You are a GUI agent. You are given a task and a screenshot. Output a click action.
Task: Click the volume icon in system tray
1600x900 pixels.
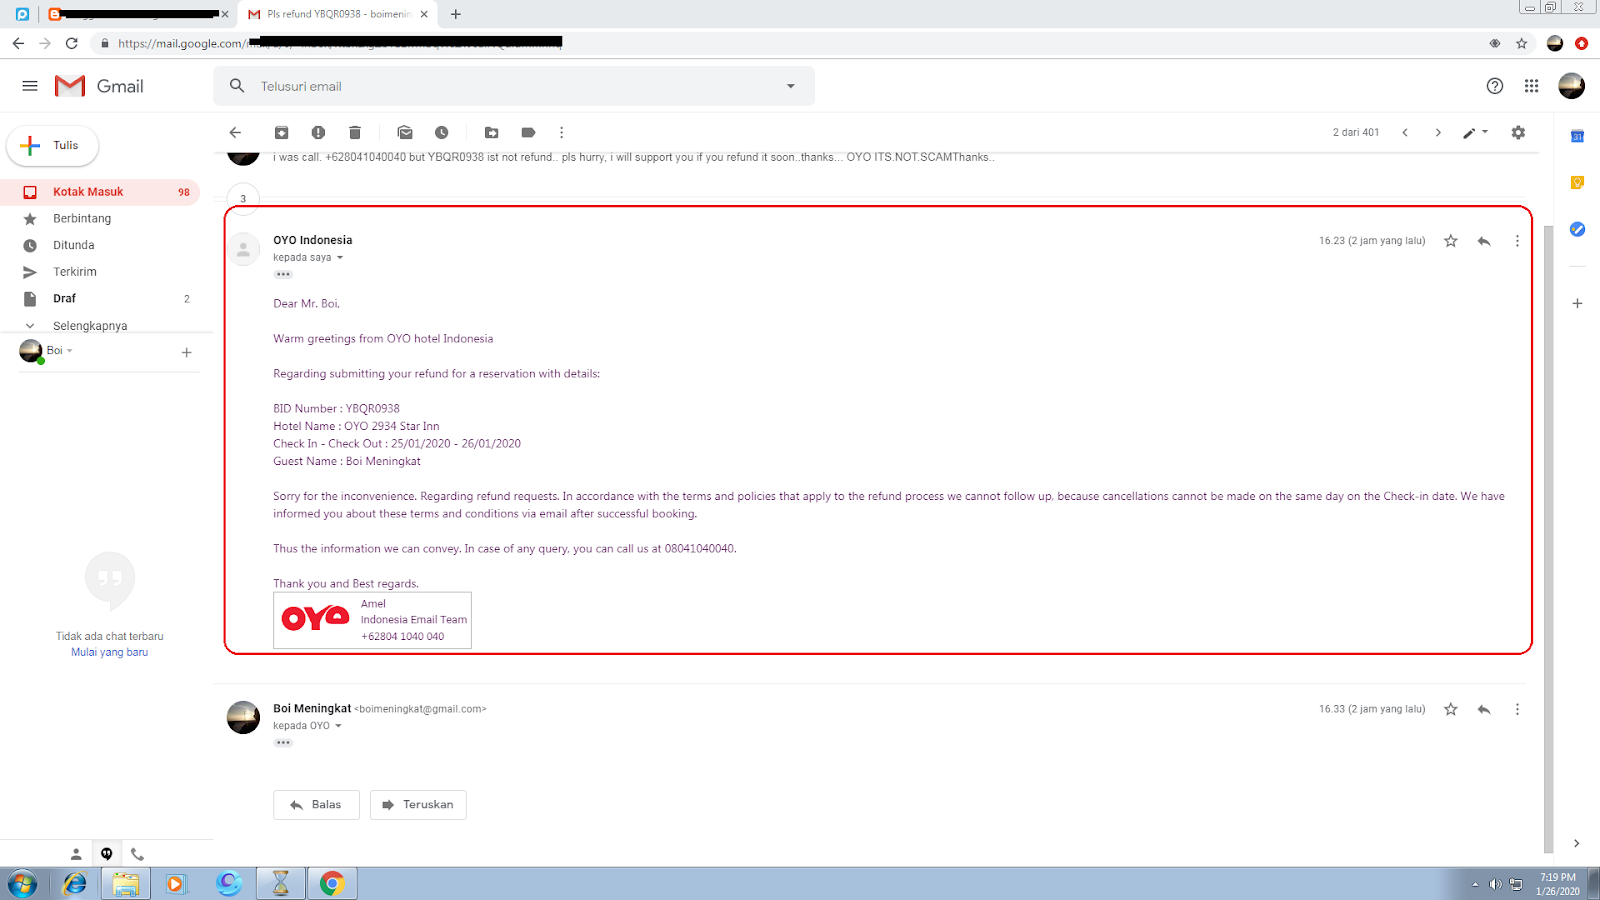tap(1495, 884)
